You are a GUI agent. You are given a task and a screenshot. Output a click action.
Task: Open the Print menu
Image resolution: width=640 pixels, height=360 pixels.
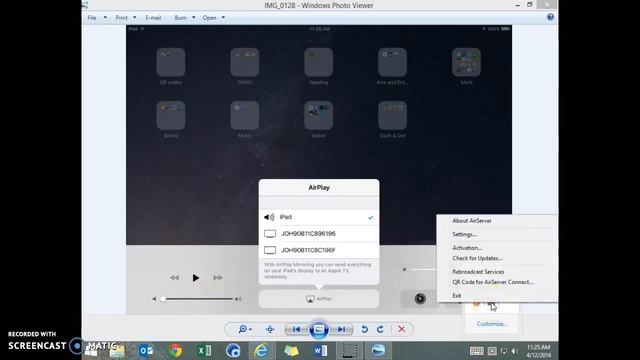[122, 18]
